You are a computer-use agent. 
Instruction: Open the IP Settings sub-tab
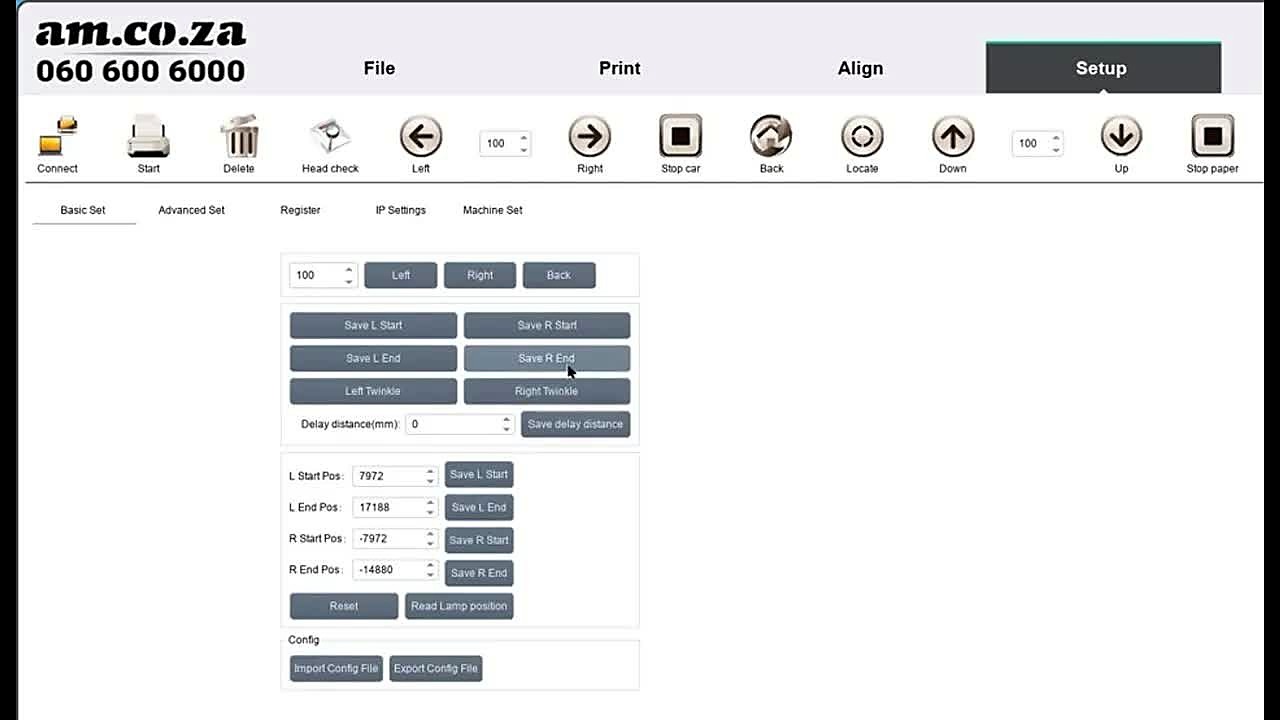[401, 210]
